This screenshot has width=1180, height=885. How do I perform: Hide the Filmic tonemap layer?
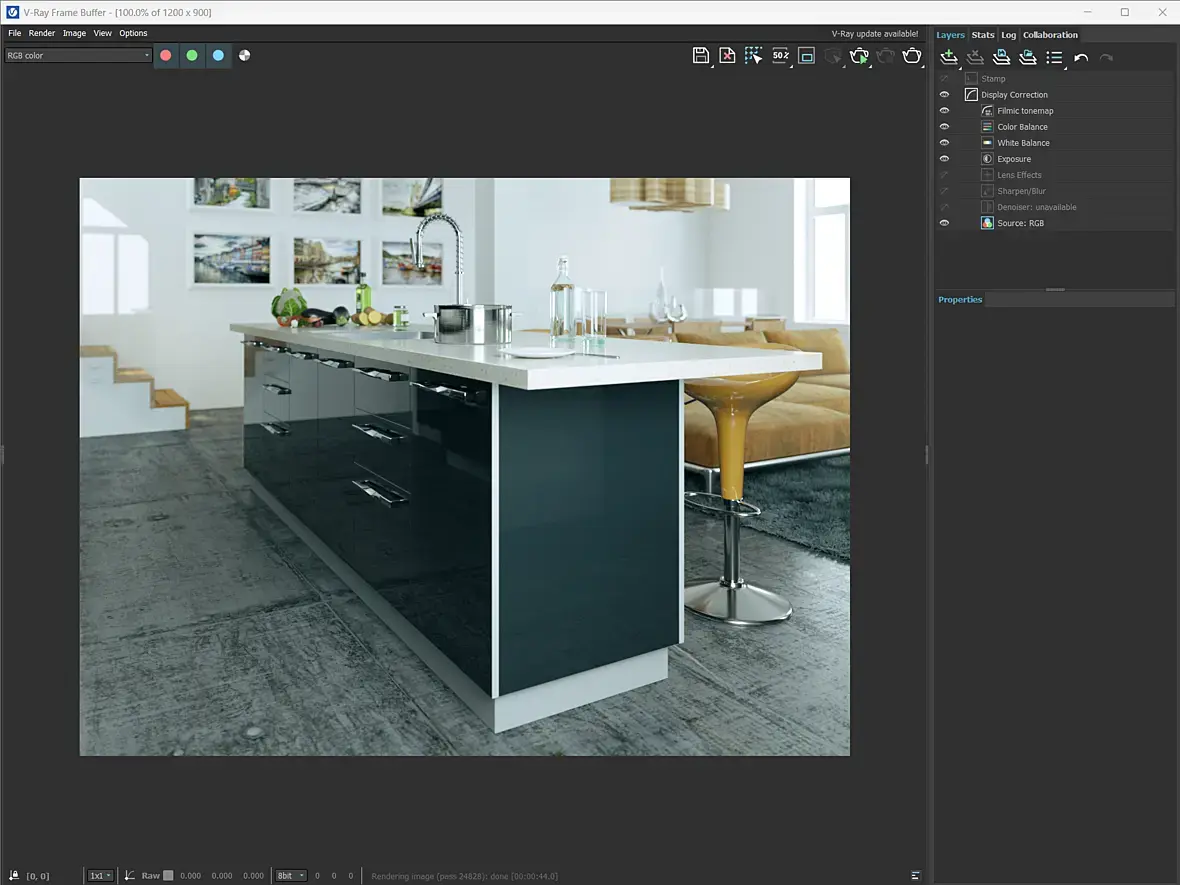[x=944, y=111]
